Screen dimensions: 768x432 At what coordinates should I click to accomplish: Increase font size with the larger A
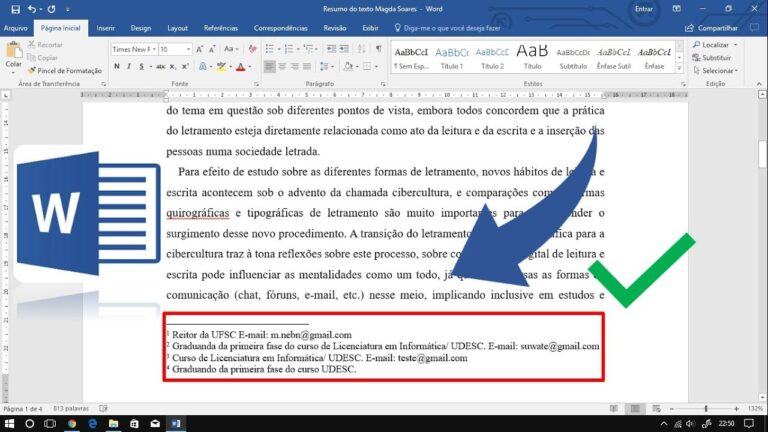[199, 49]
